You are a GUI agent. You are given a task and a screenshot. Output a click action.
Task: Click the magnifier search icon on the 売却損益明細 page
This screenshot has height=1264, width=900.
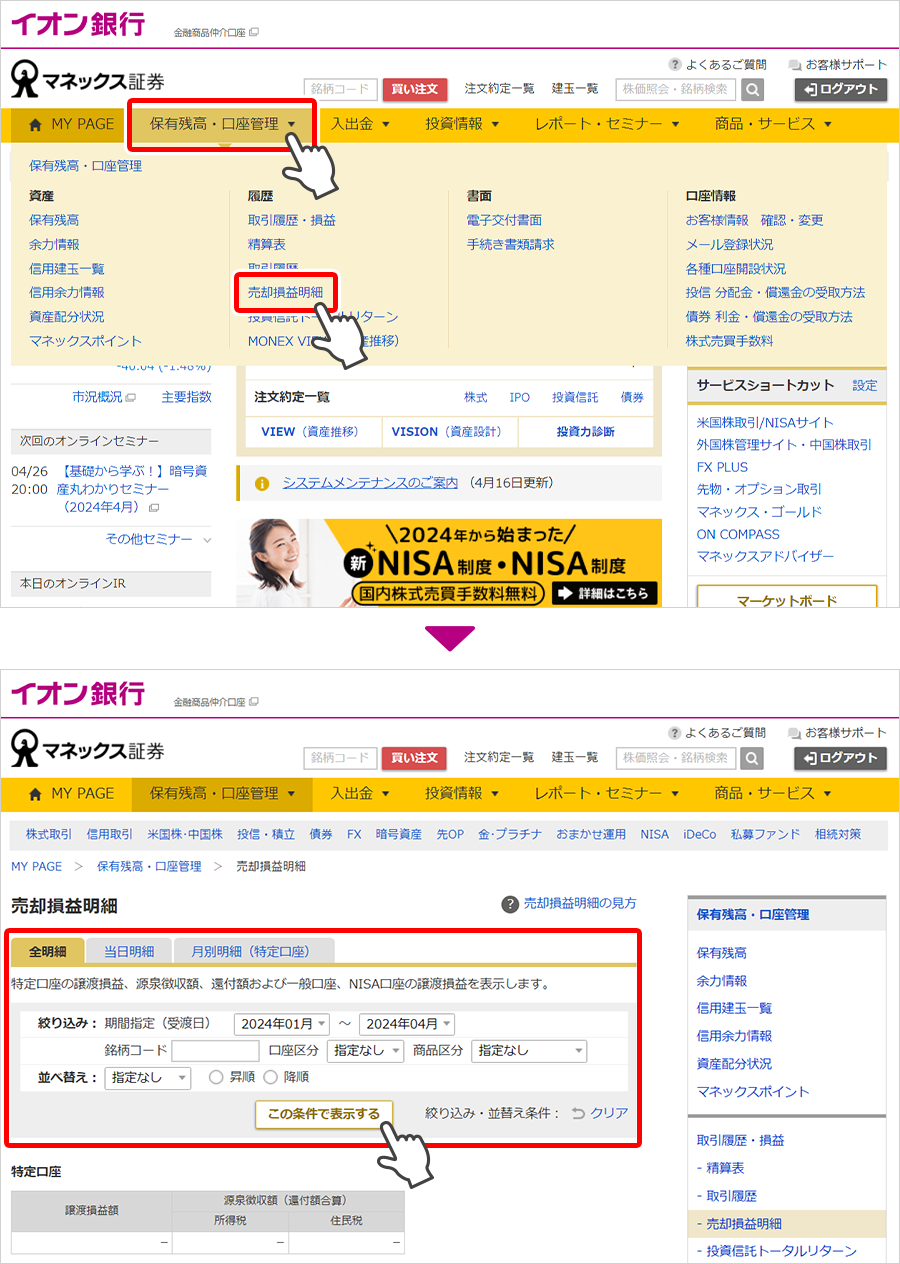pos(752,758)
